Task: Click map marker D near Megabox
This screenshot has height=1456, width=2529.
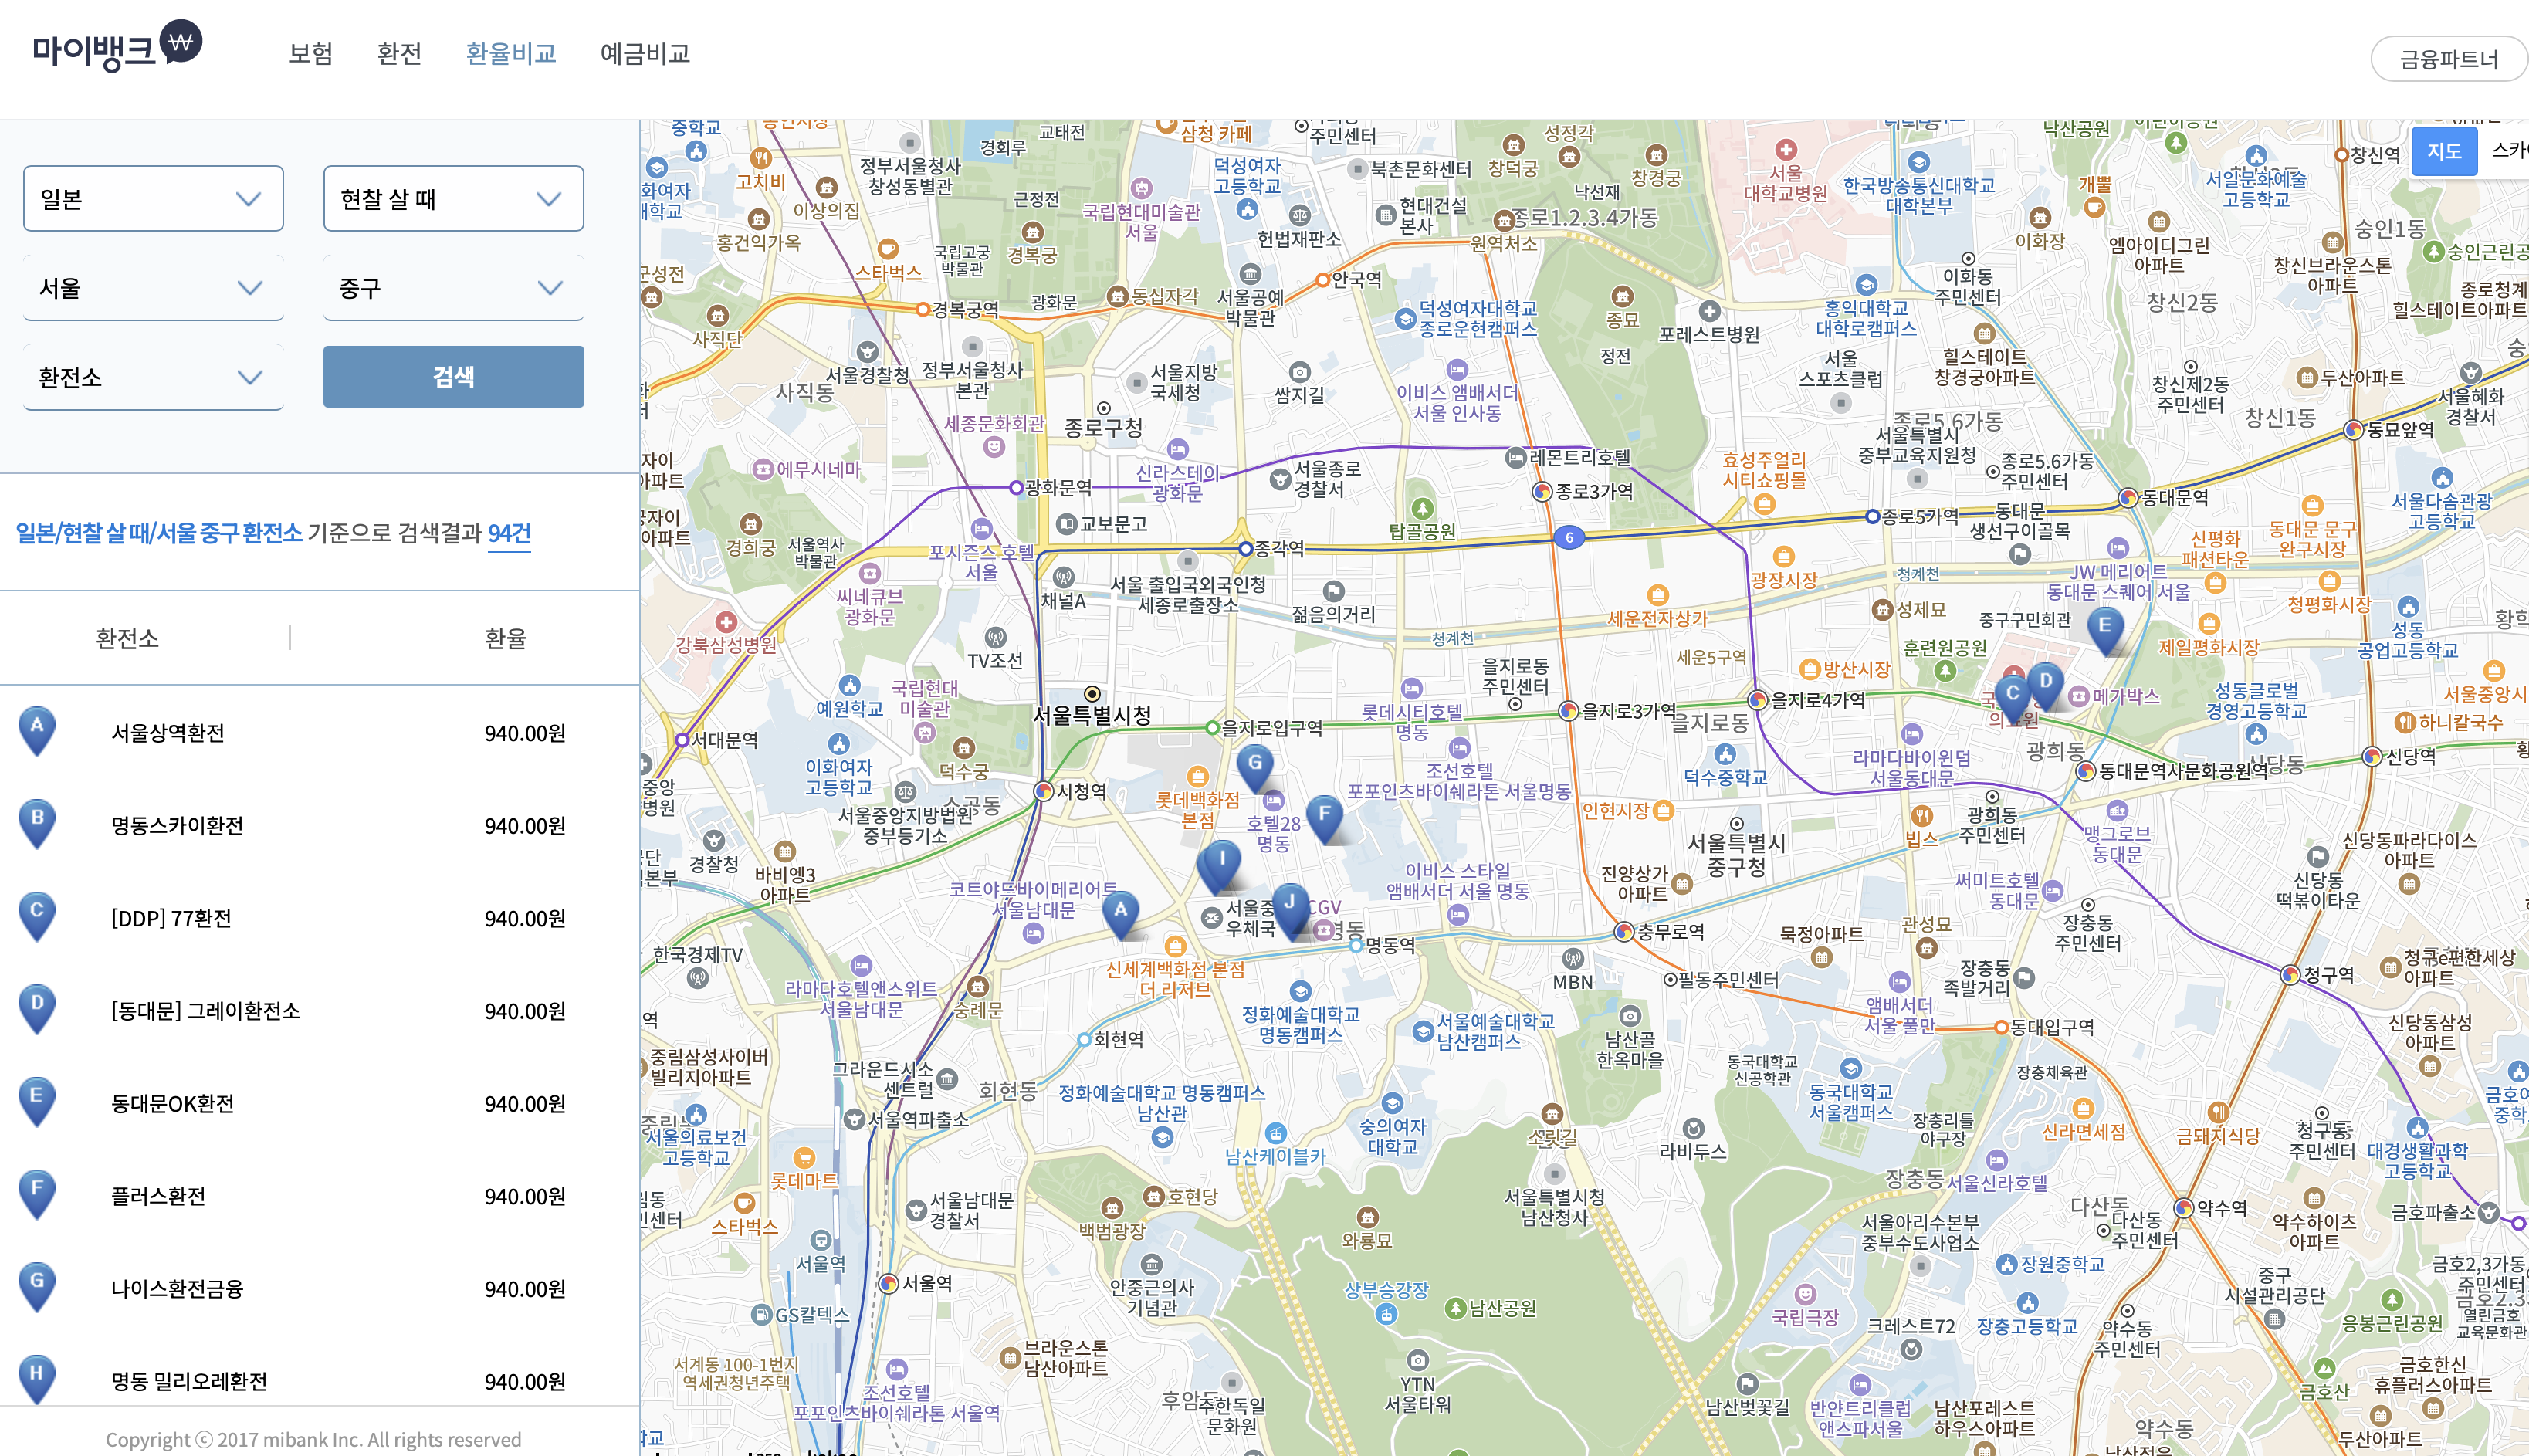Action: (2045, 682)
